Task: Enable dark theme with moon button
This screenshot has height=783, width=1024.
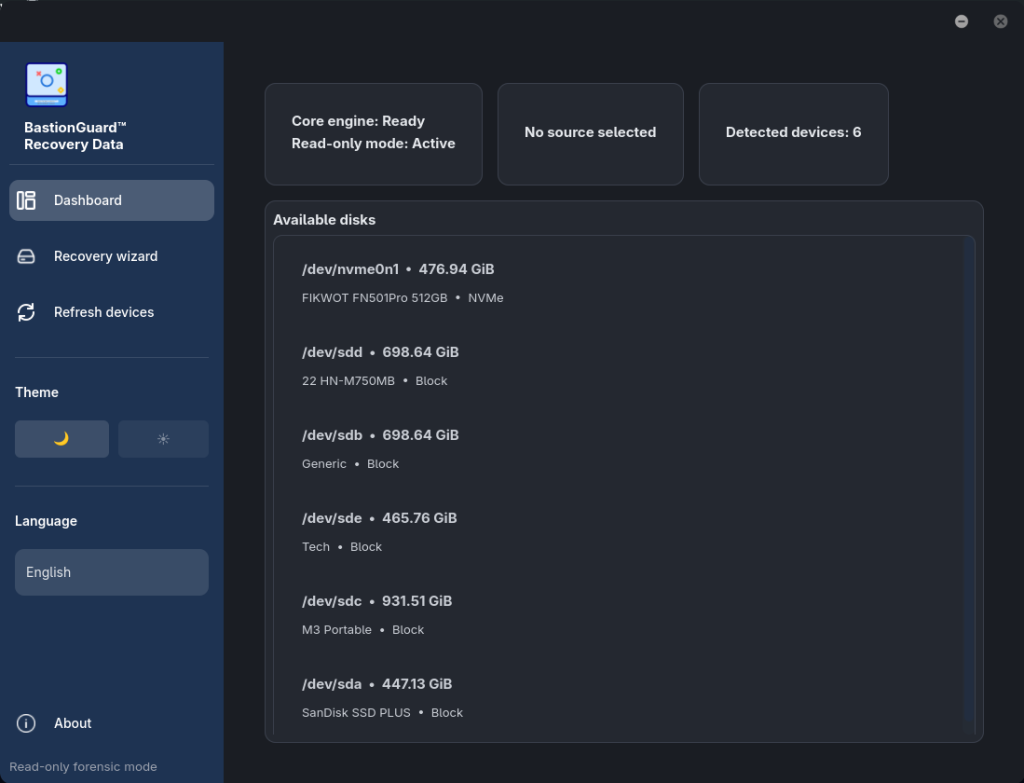Action: [x=62, y=439]
